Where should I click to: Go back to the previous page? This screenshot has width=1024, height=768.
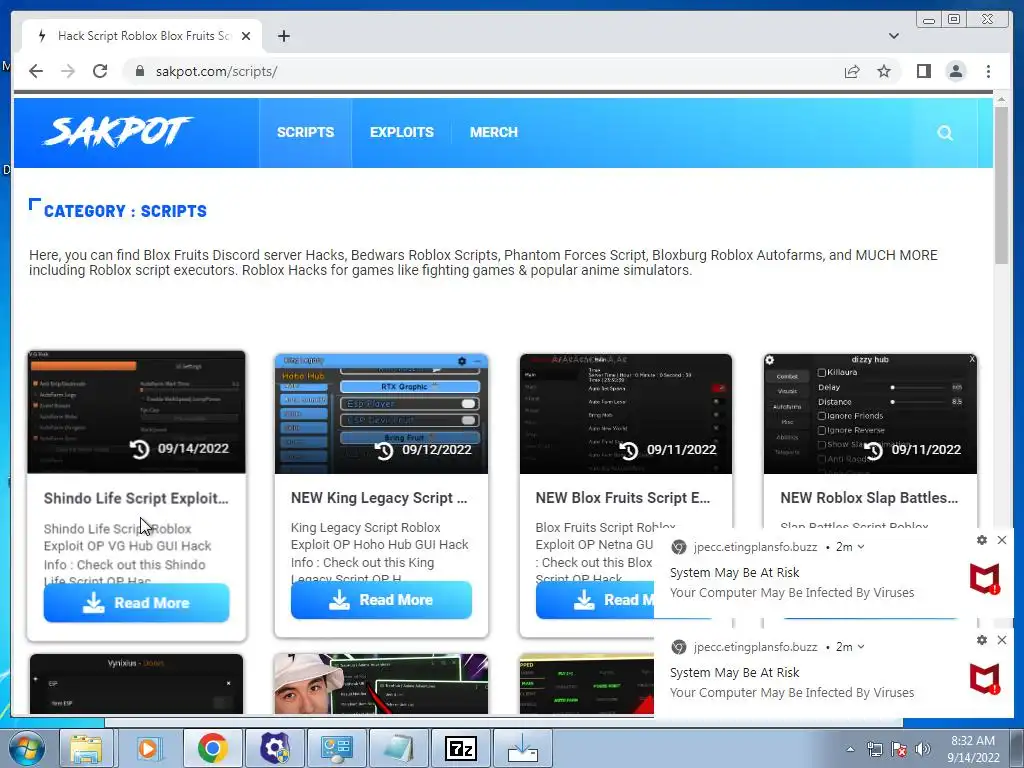tap(36, 71)
